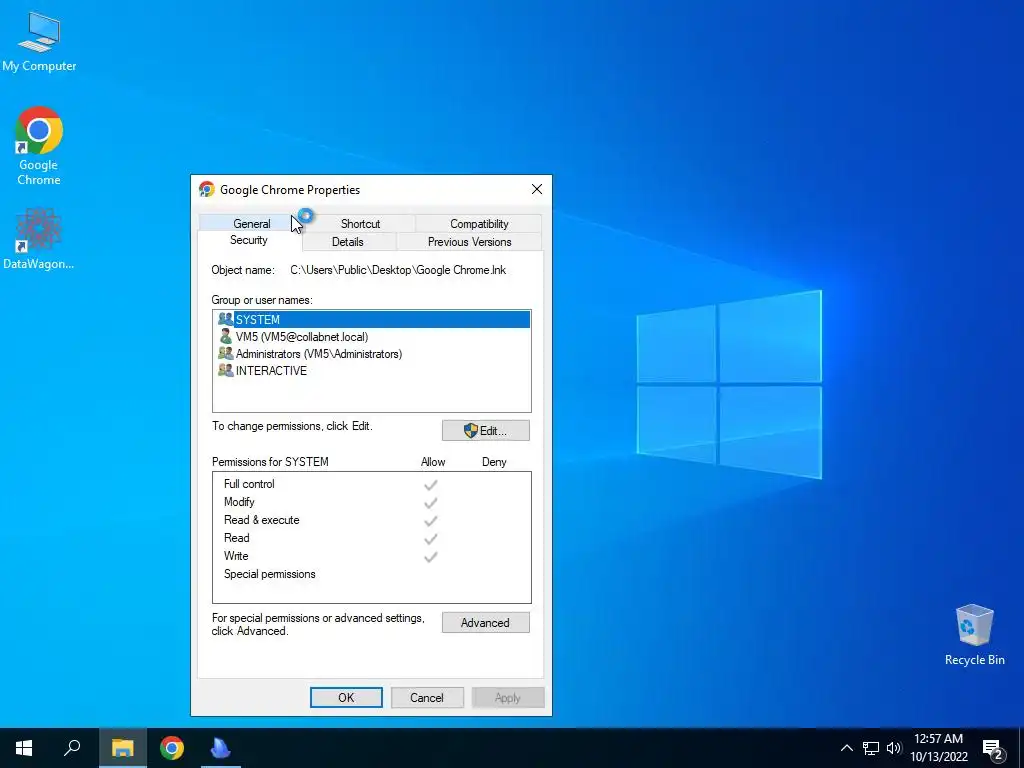Click the Write permission label
Viewport: 1024px width, 768px height.
coord(236,556)
